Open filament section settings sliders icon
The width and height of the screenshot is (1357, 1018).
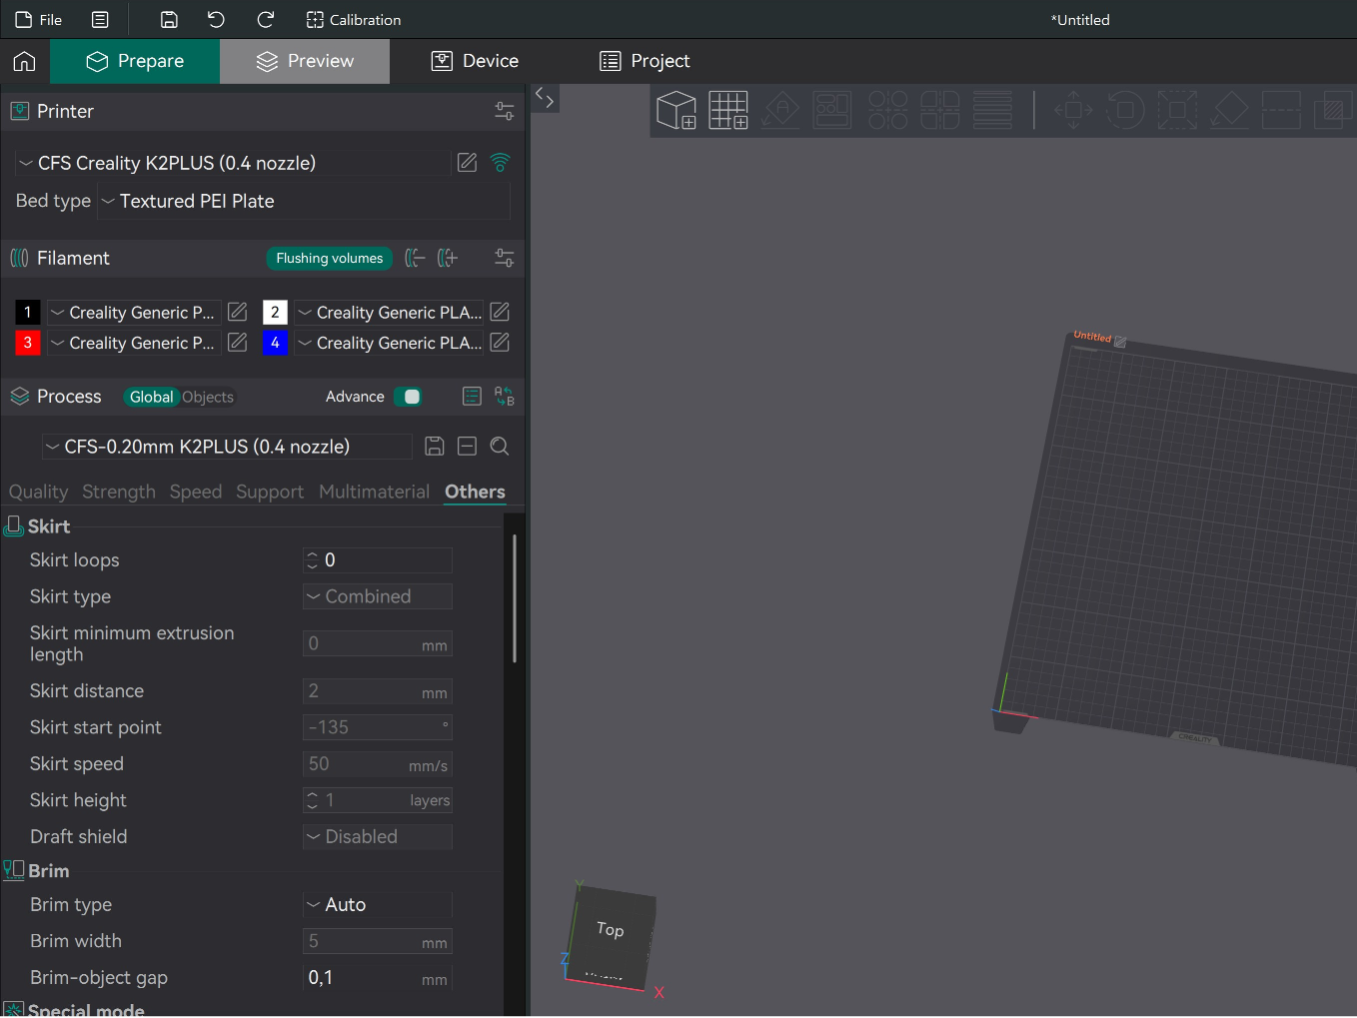click(504, 258)
